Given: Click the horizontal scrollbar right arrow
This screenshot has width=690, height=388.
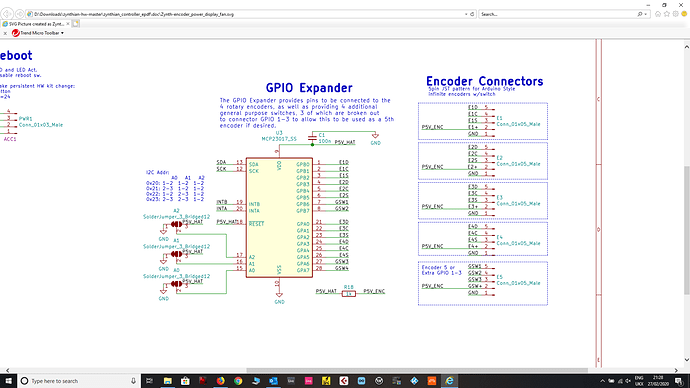Looking at the screenshot, I should [x=676, y=370].
